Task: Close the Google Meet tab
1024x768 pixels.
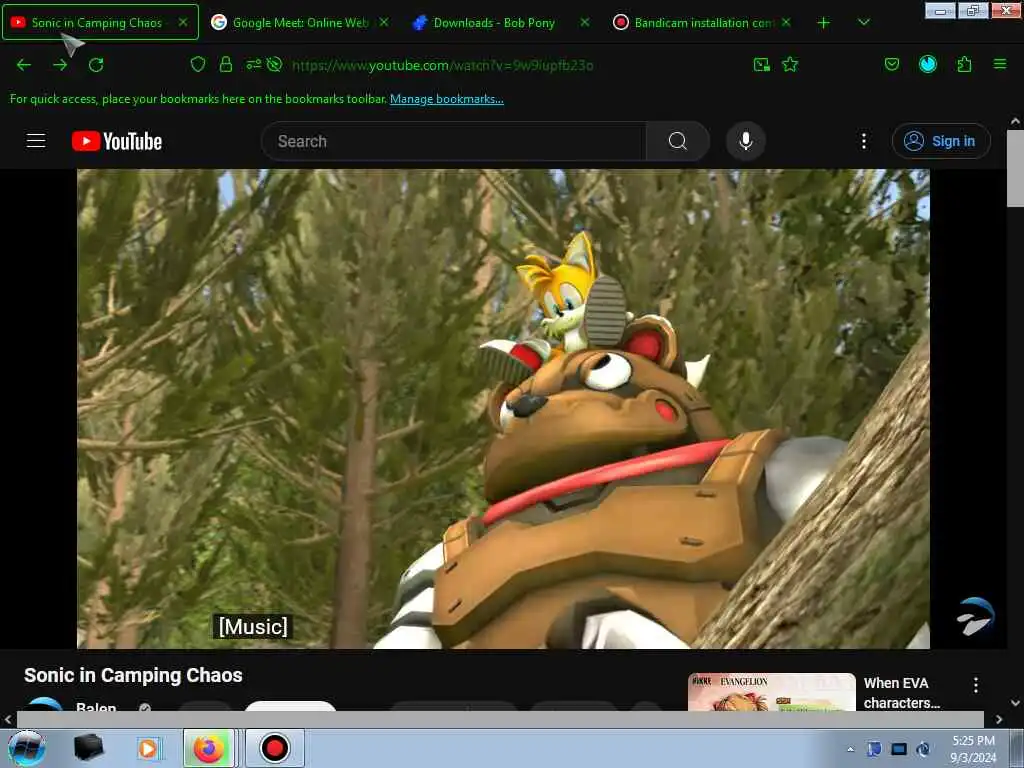Action: pos(384,22)
